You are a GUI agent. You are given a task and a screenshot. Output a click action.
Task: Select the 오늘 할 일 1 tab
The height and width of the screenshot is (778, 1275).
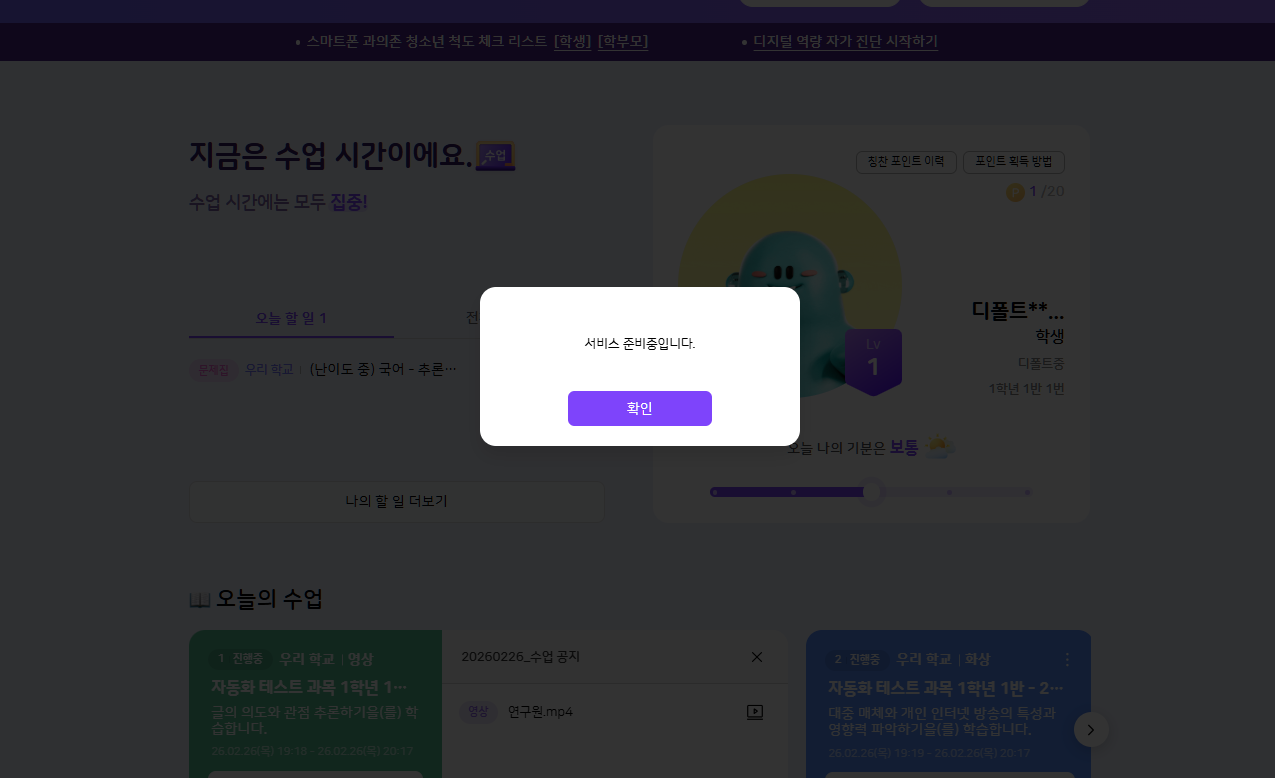coord(291,318)
